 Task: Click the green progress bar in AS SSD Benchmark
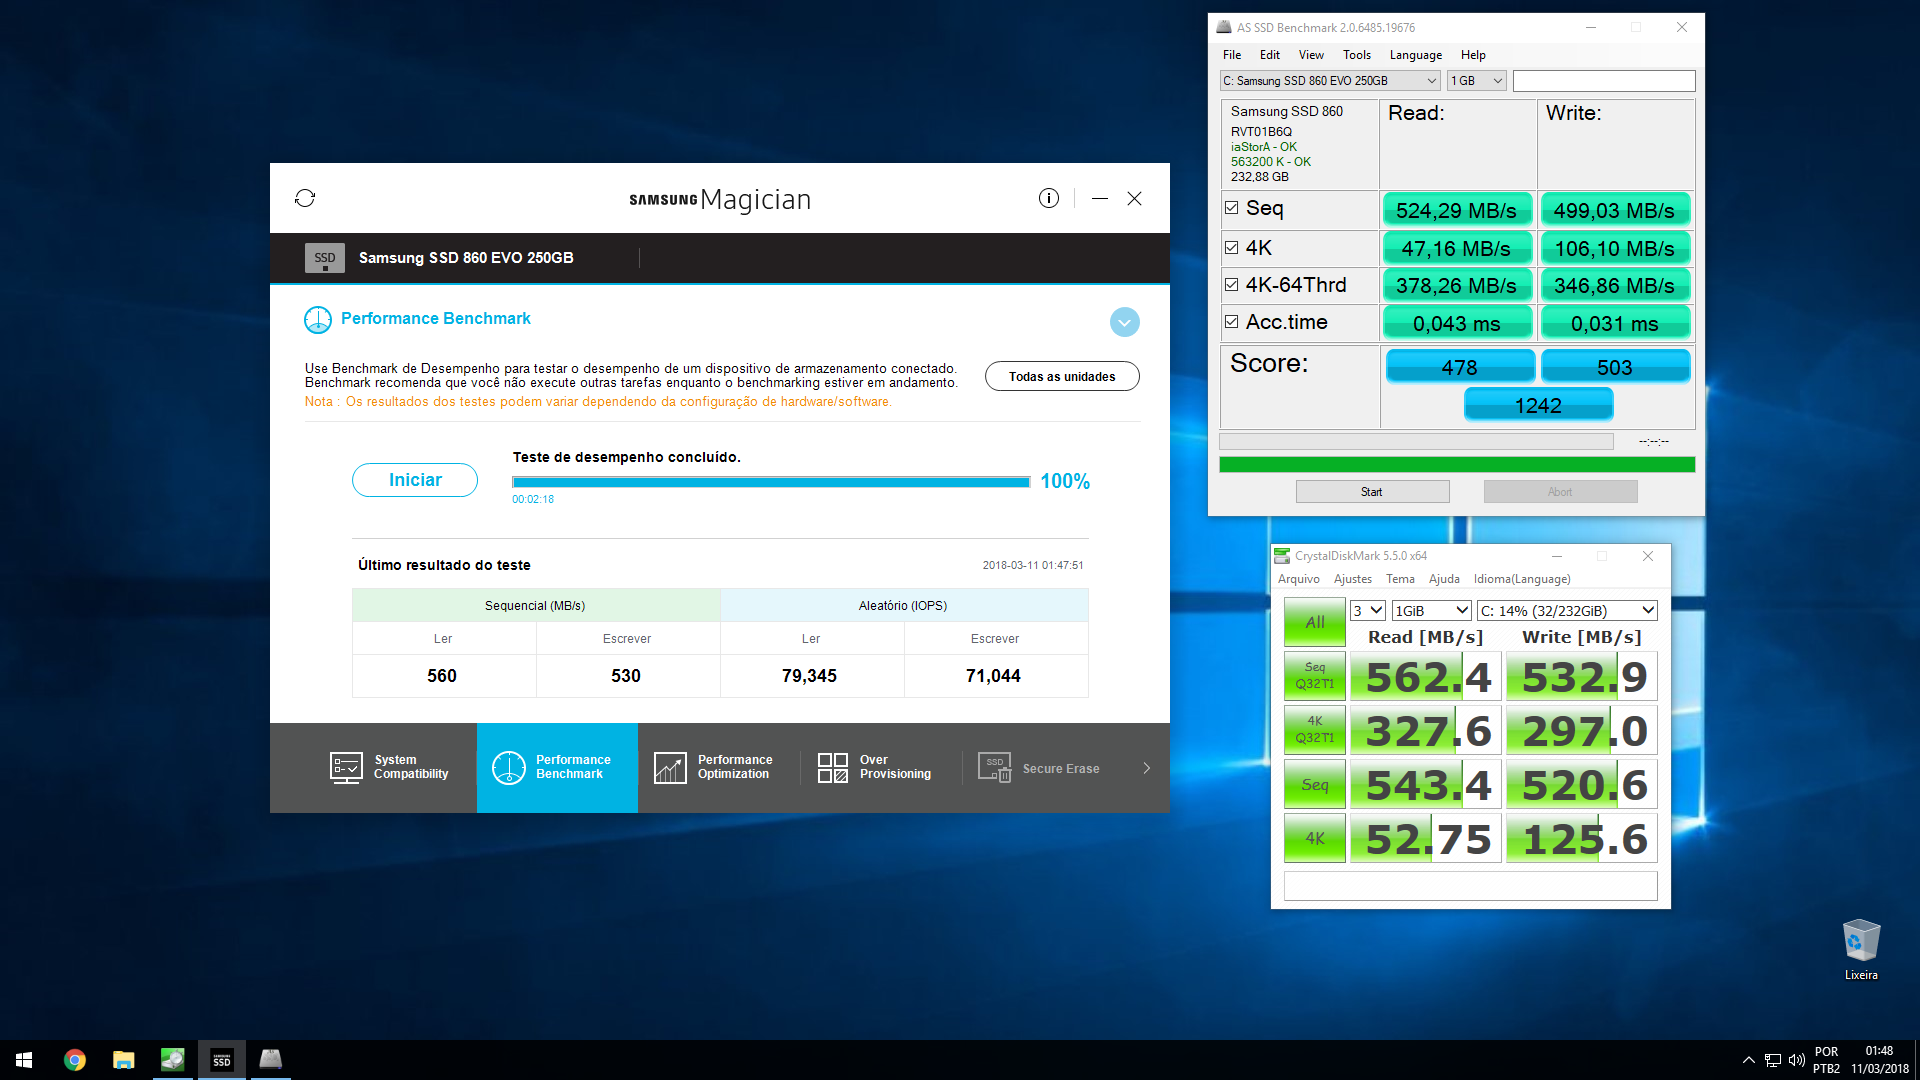[x=1457, y=465]
